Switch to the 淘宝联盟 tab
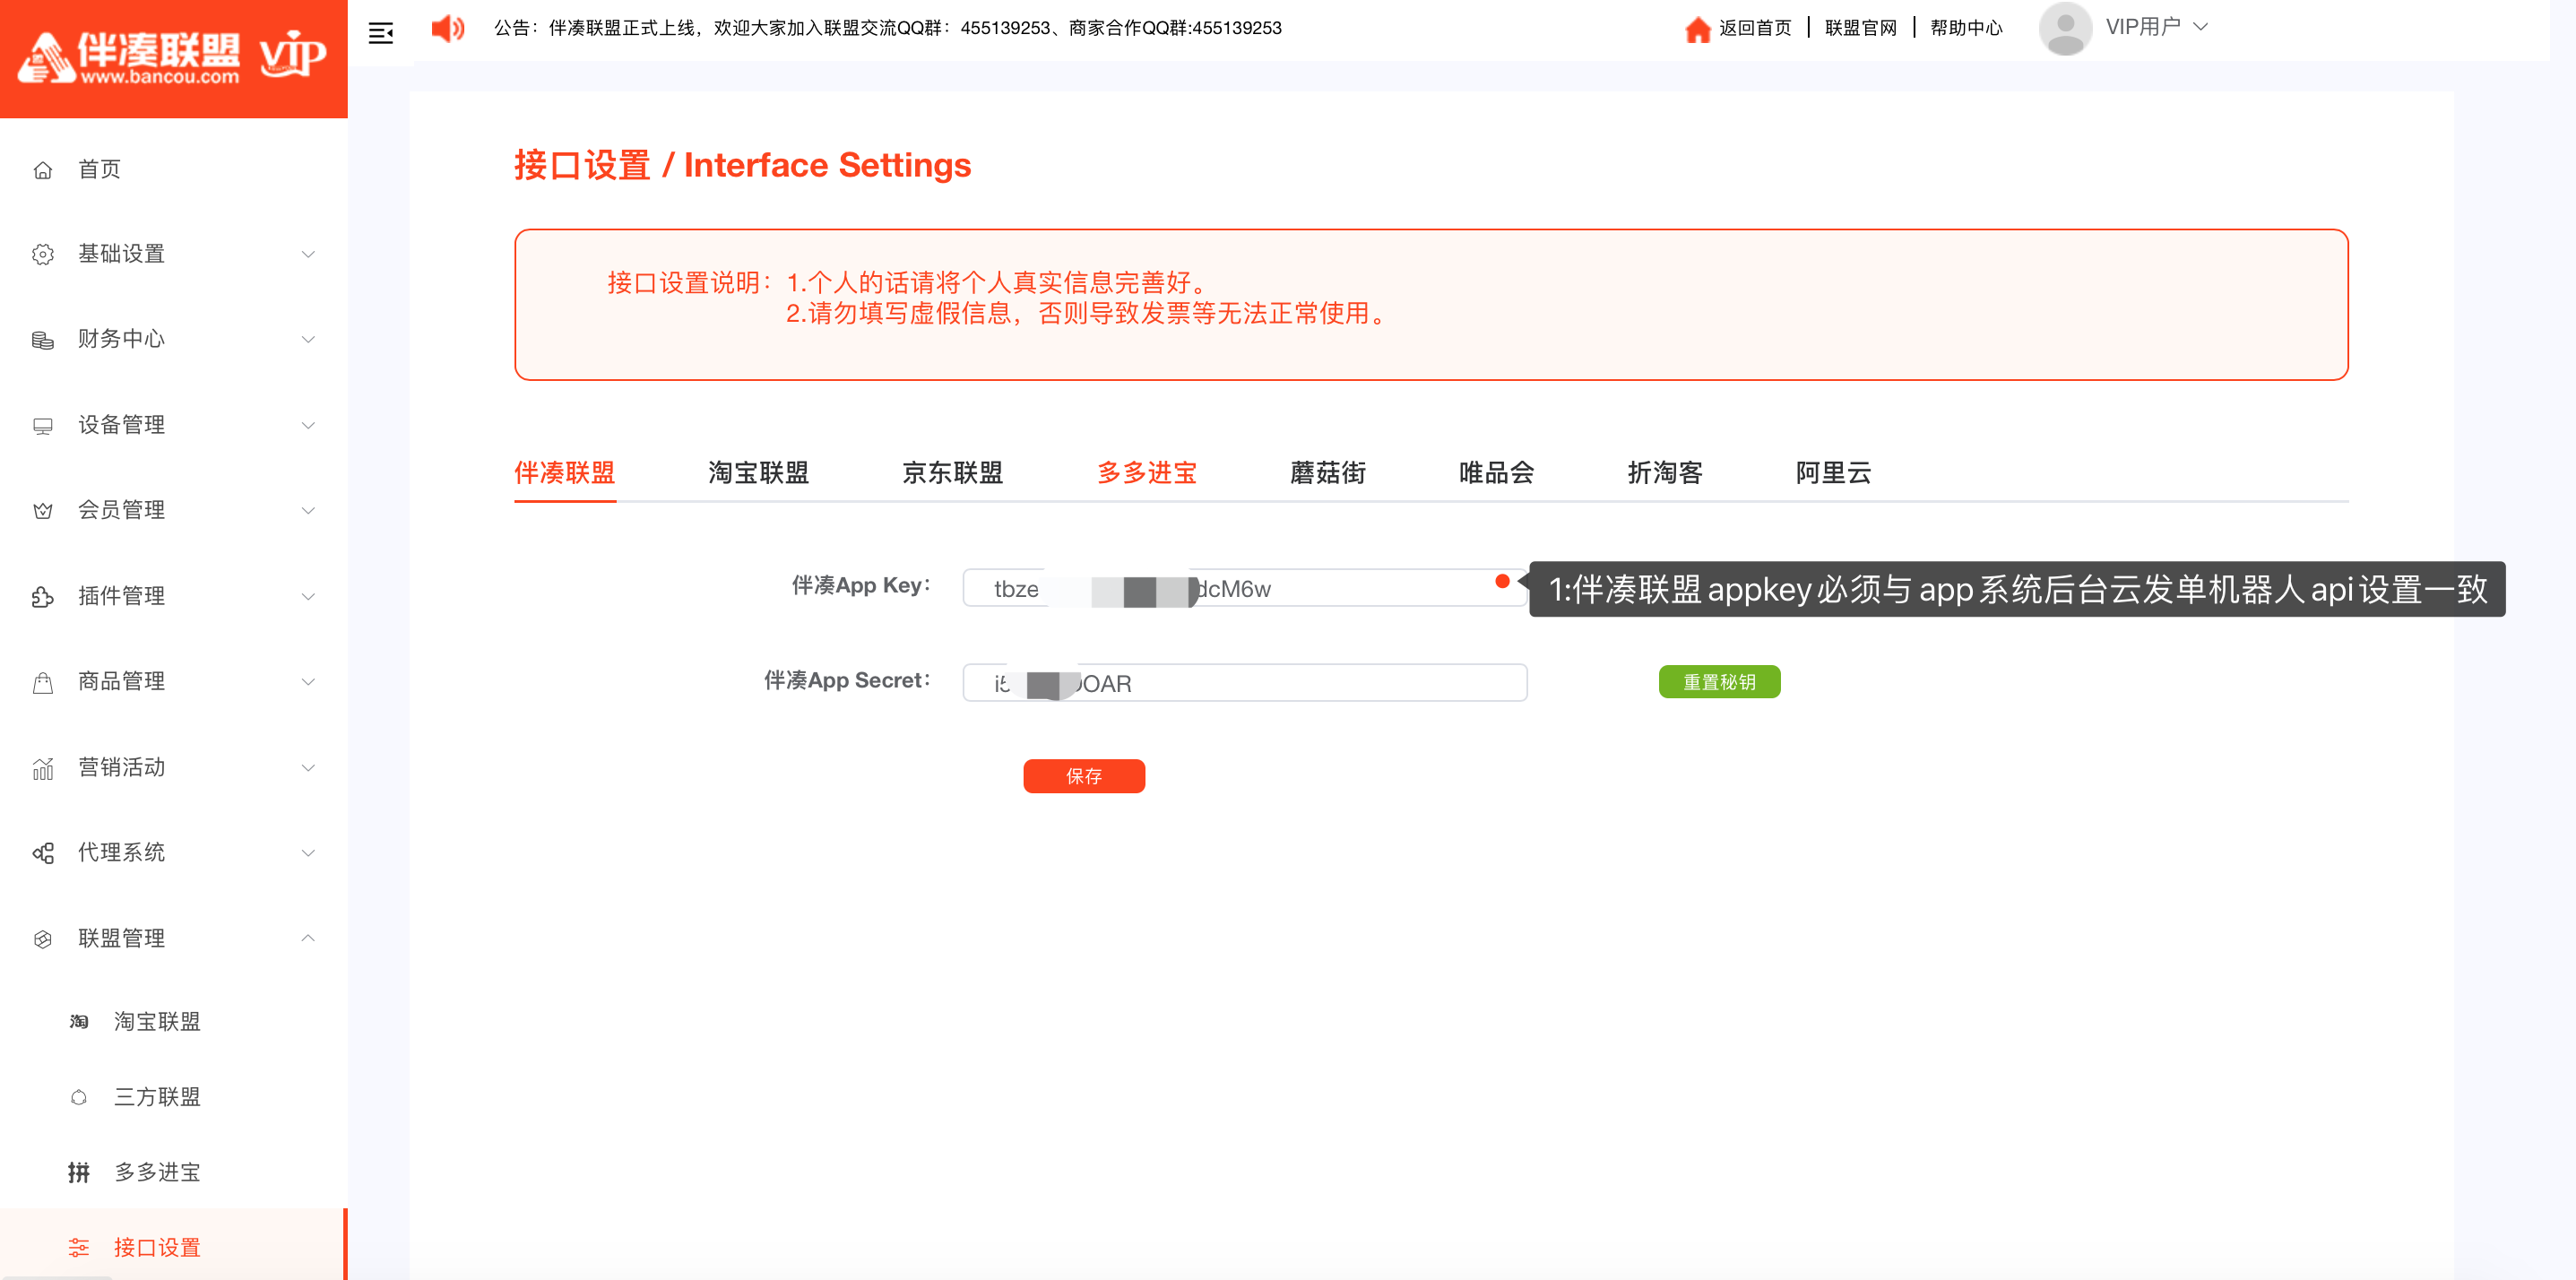Screen dimensions: 2576x1280 [758, 472]
